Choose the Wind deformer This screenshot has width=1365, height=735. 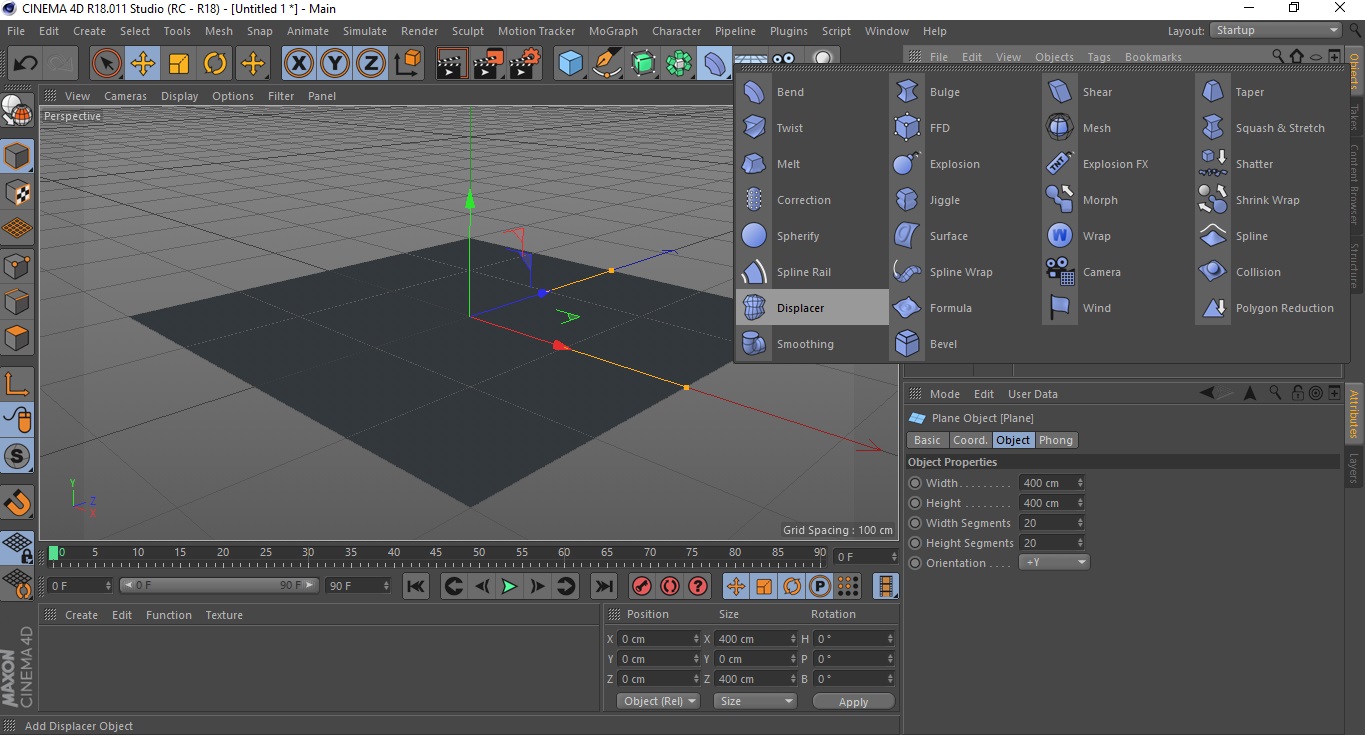pyautogui.click(x=1118, y=308)
